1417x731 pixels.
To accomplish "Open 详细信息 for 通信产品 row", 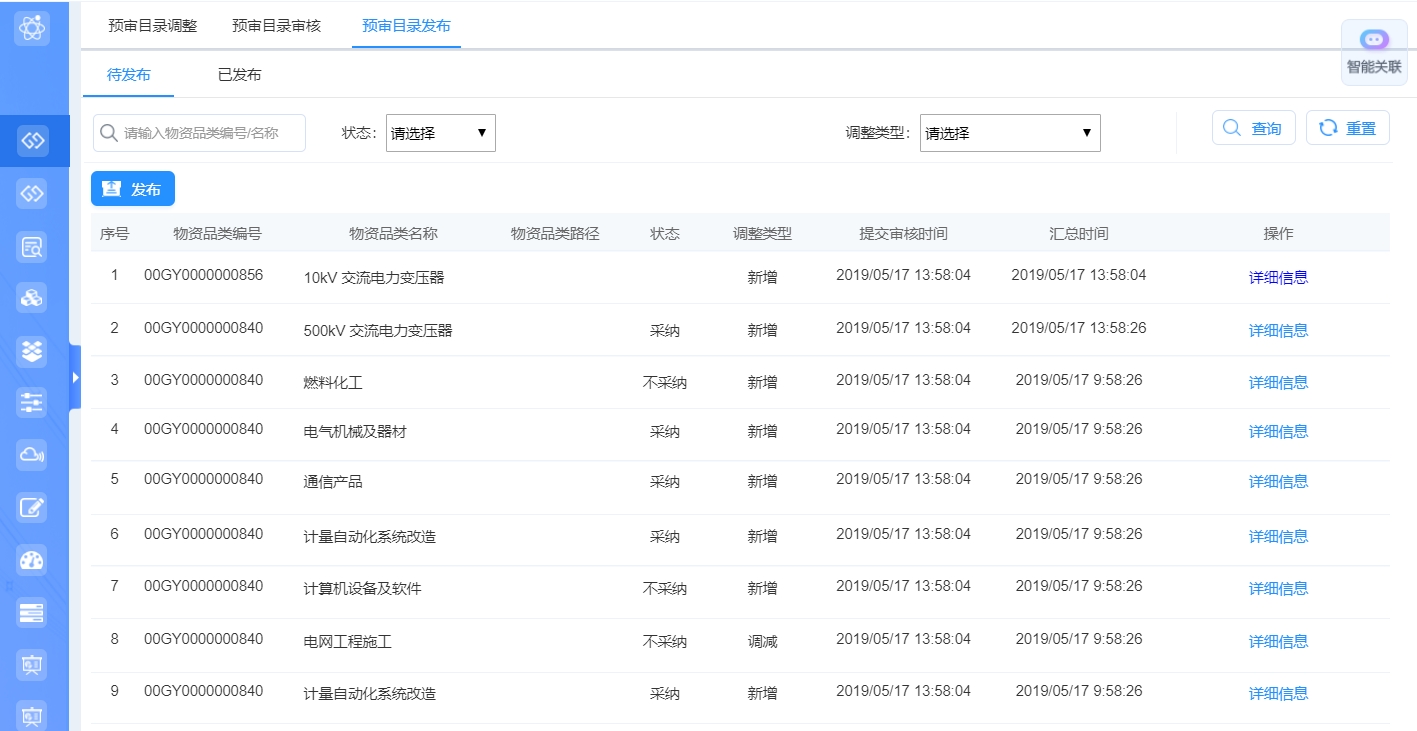I will click(1278, 481).
